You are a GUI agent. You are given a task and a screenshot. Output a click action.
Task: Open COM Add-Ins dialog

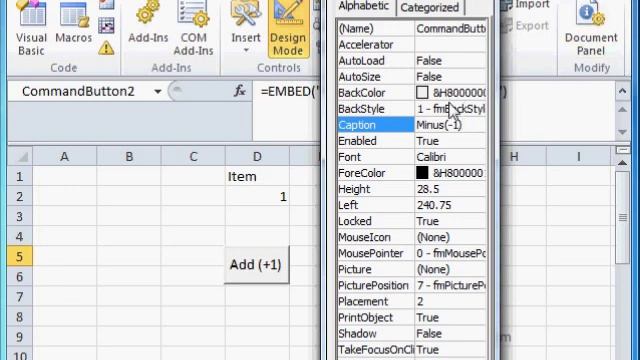point(193,29)
